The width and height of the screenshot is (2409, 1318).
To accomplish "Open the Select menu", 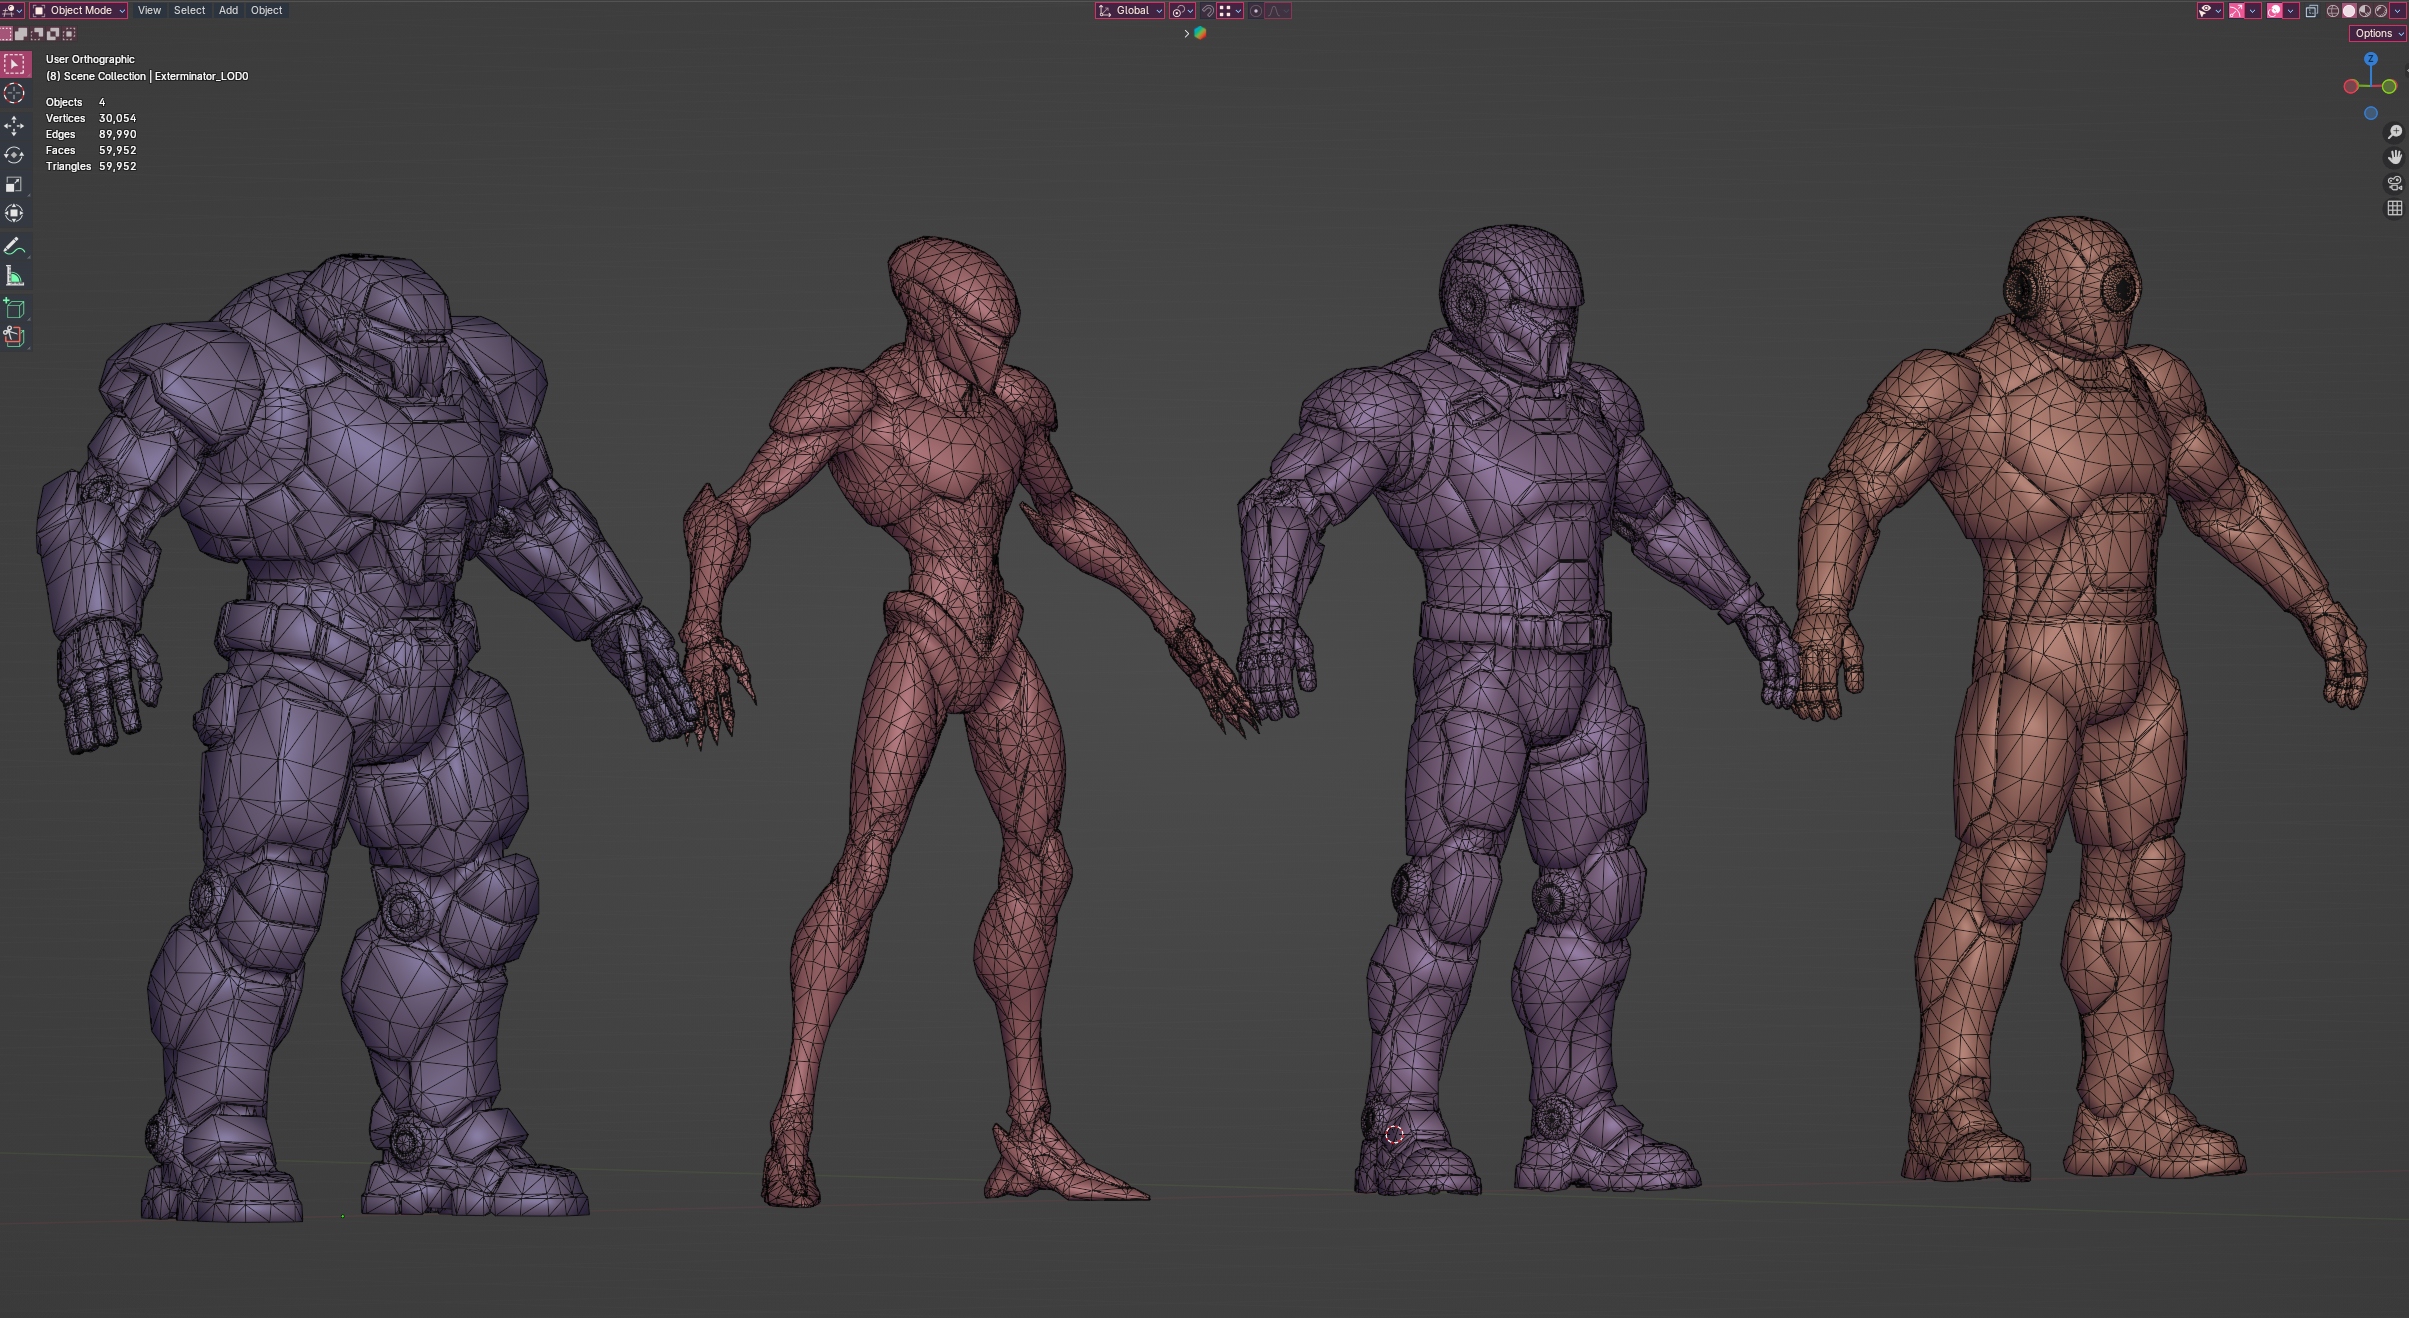I will tap(189, 11).
